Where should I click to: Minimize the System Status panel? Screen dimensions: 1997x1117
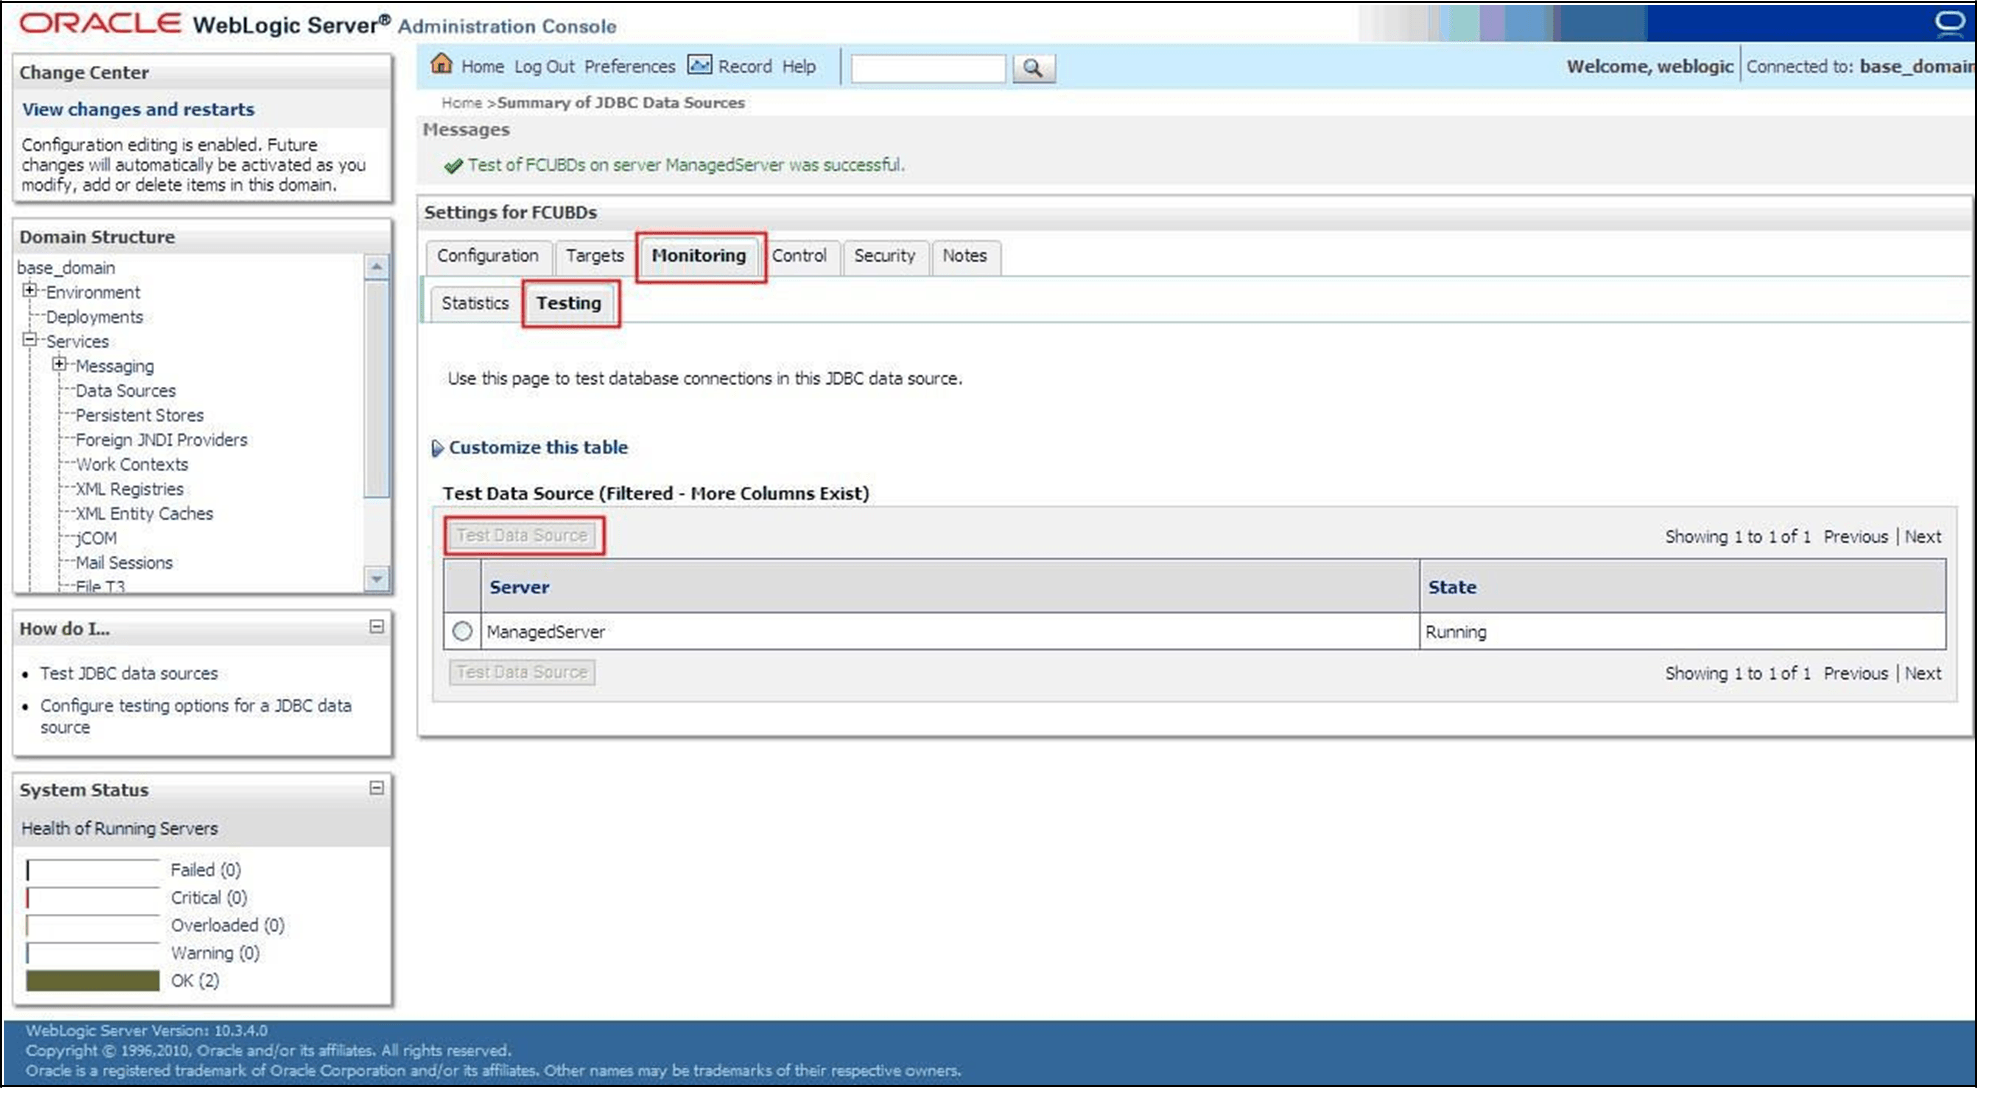(376, 788)
